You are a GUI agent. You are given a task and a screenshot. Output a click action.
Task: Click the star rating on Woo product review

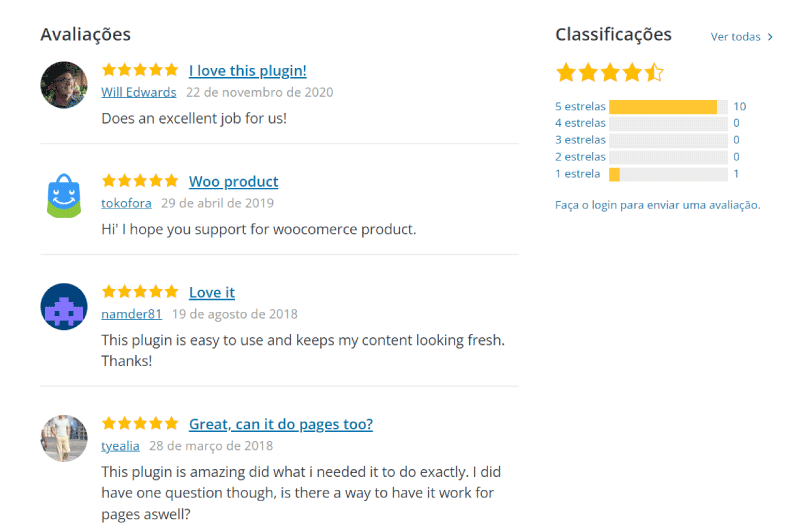pyautogui.click(x=140, y=181)
